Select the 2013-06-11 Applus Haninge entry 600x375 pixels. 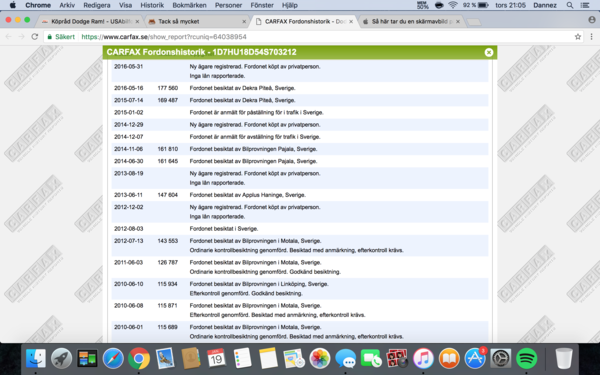300,195
